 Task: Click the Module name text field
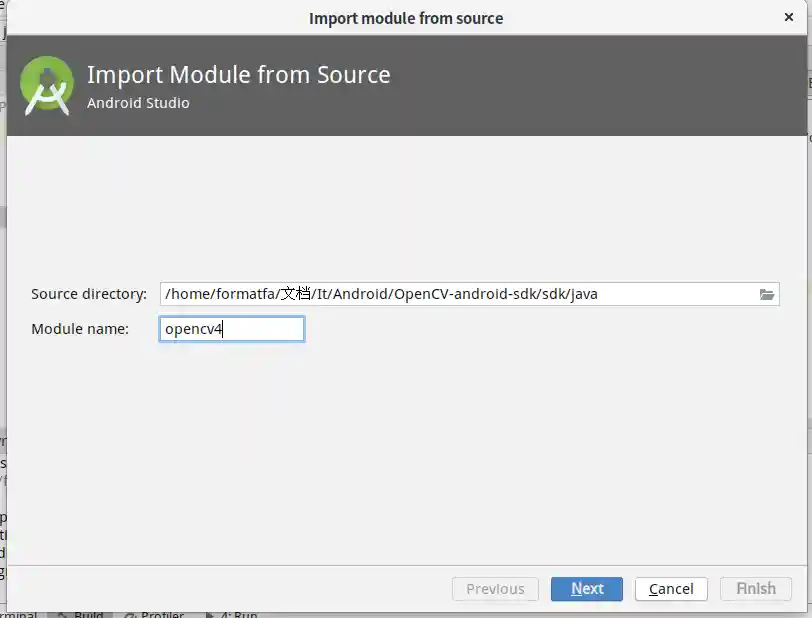[232, 329]
